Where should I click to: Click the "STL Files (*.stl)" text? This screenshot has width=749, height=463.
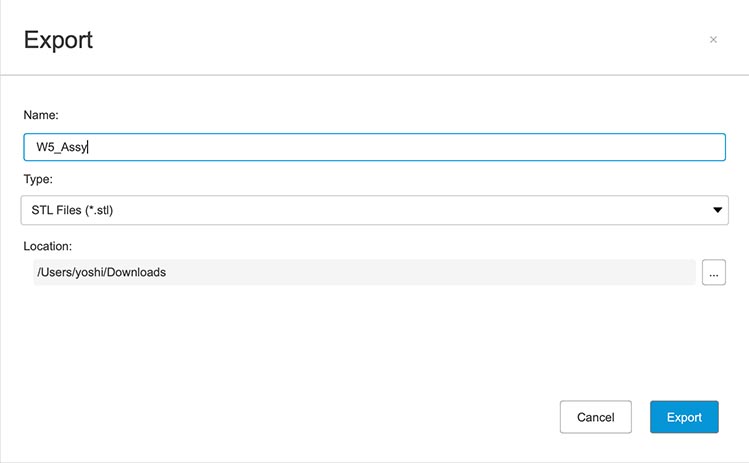click(x=80, y=210)
